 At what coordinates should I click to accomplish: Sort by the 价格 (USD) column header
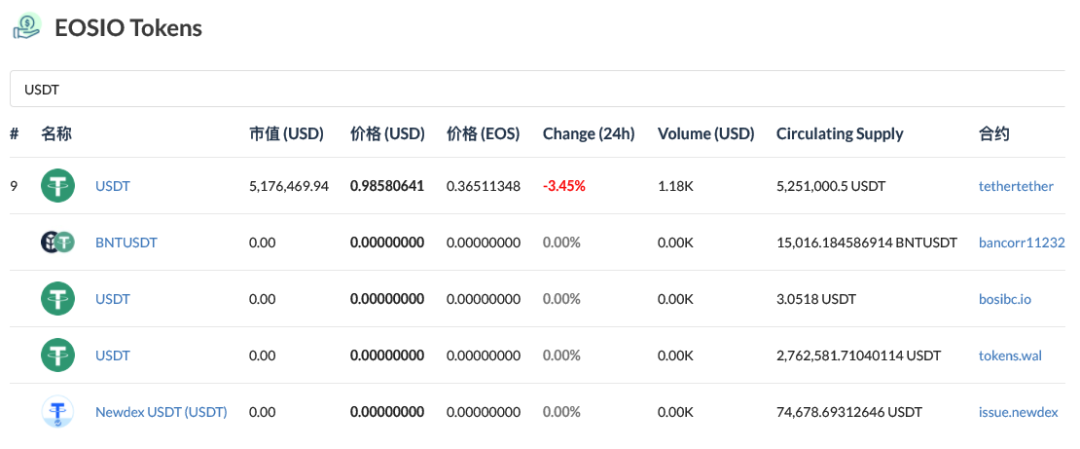tap(387, 134)
